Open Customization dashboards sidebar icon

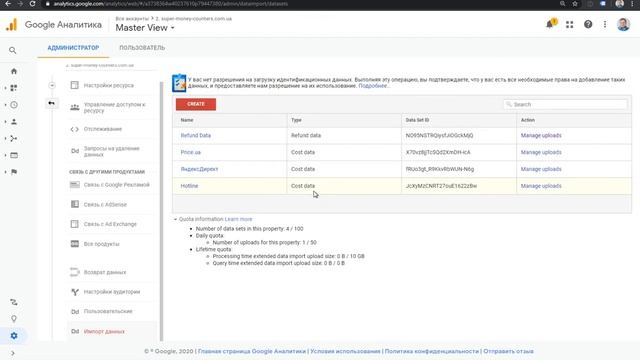point(14,88)
